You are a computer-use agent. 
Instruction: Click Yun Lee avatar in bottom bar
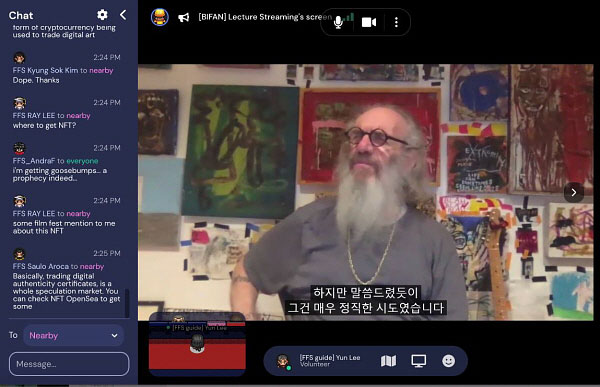pos(283,361)
